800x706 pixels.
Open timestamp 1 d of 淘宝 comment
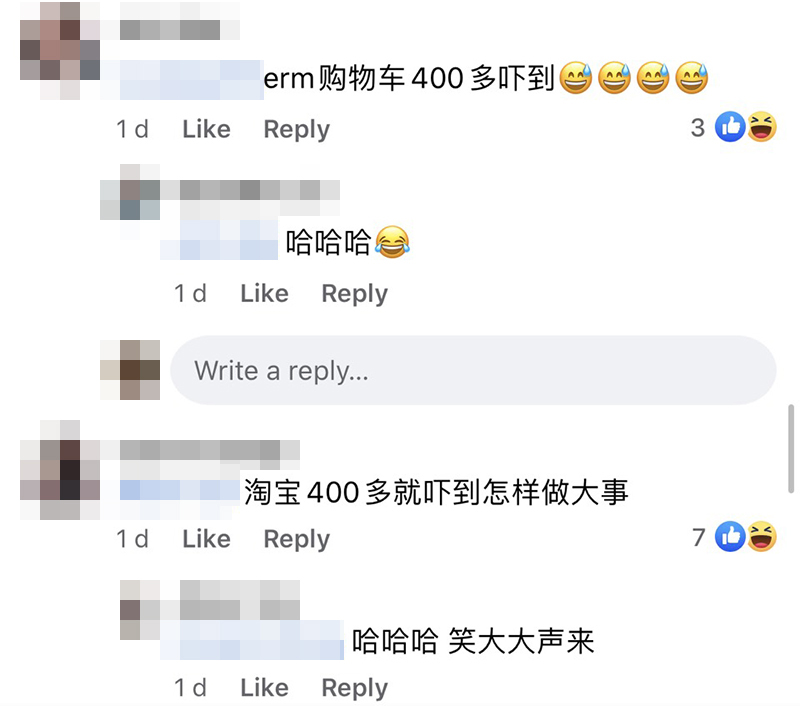pos(132,539)
